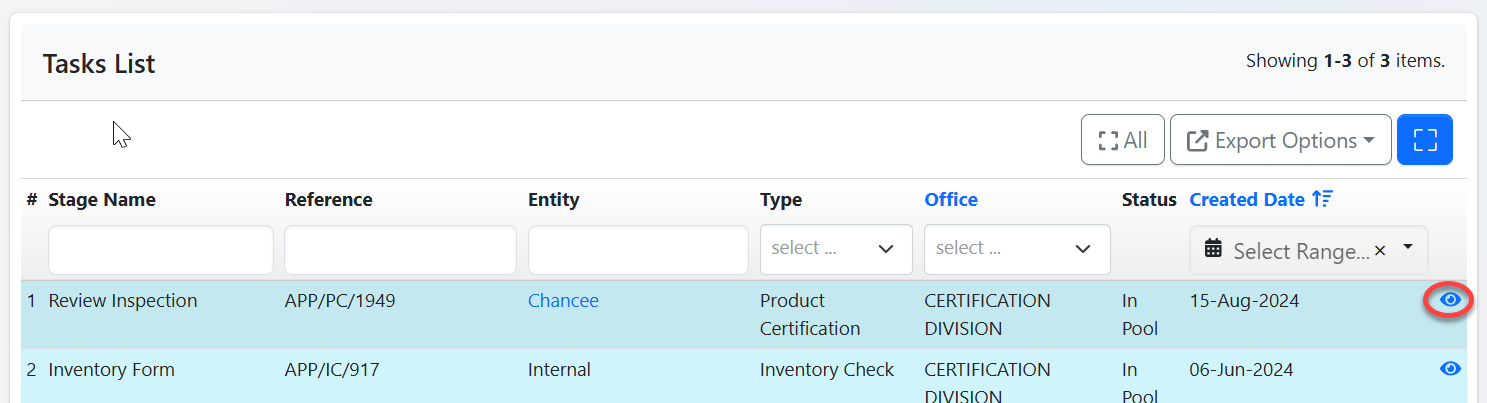Select the APP/PC/1949 reference cell
Image resolution: width=1487 pixels, height=403 pixels.
[339, 301]
